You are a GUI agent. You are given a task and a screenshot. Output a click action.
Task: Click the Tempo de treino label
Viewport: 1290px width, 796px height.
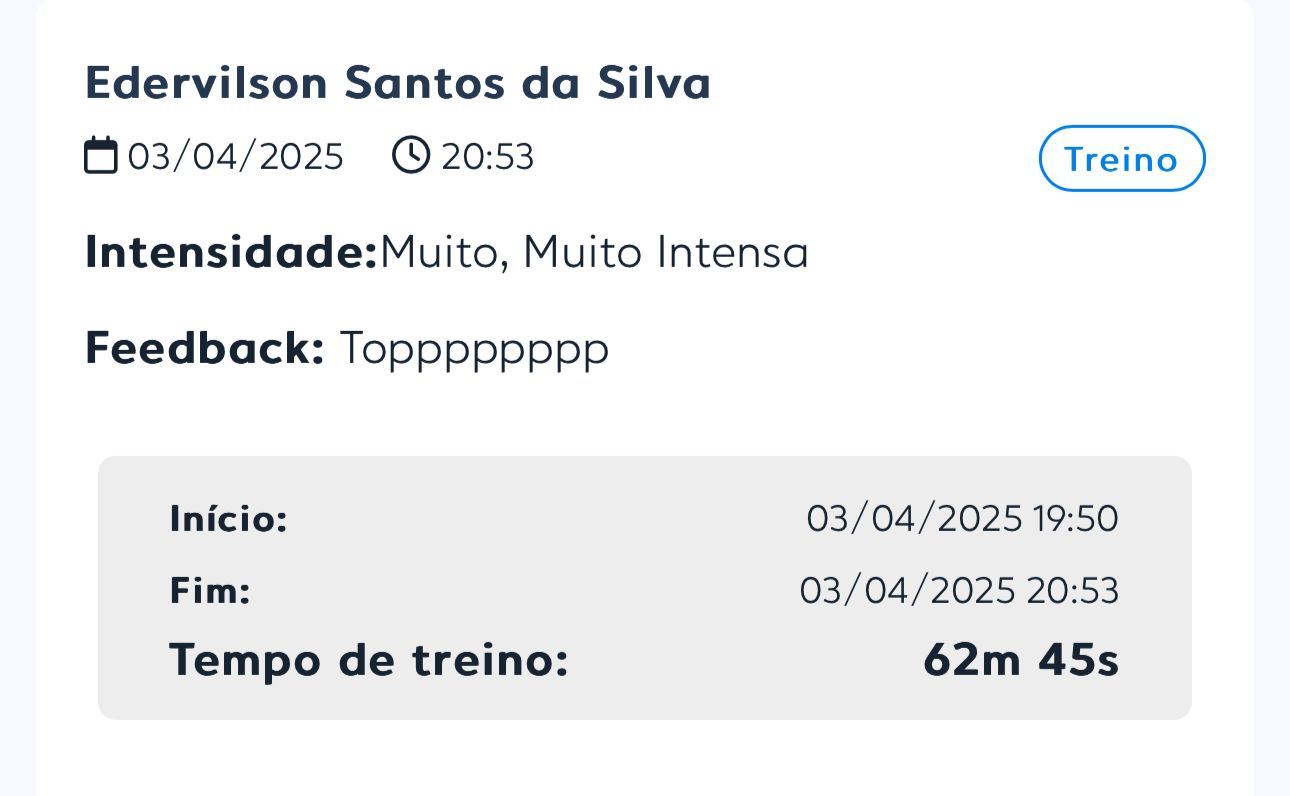click(x=369, y=660)
